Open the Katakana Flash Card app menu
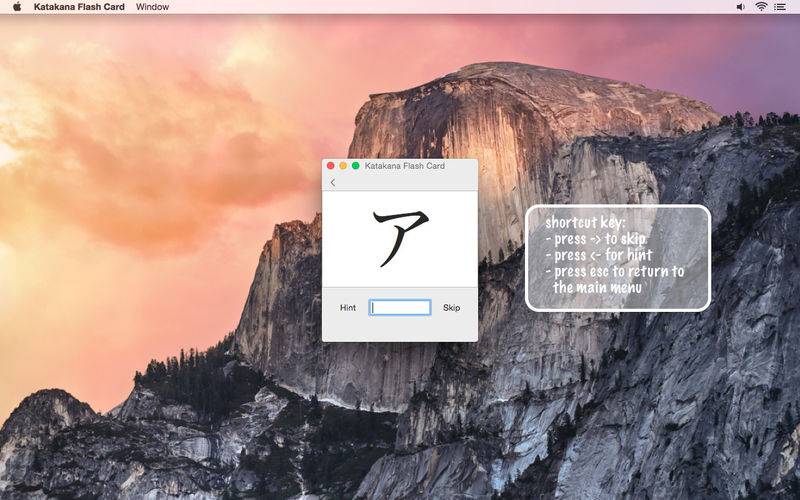Screen dimensions: 800x500 pyautogui.click(x=79, y=7)
